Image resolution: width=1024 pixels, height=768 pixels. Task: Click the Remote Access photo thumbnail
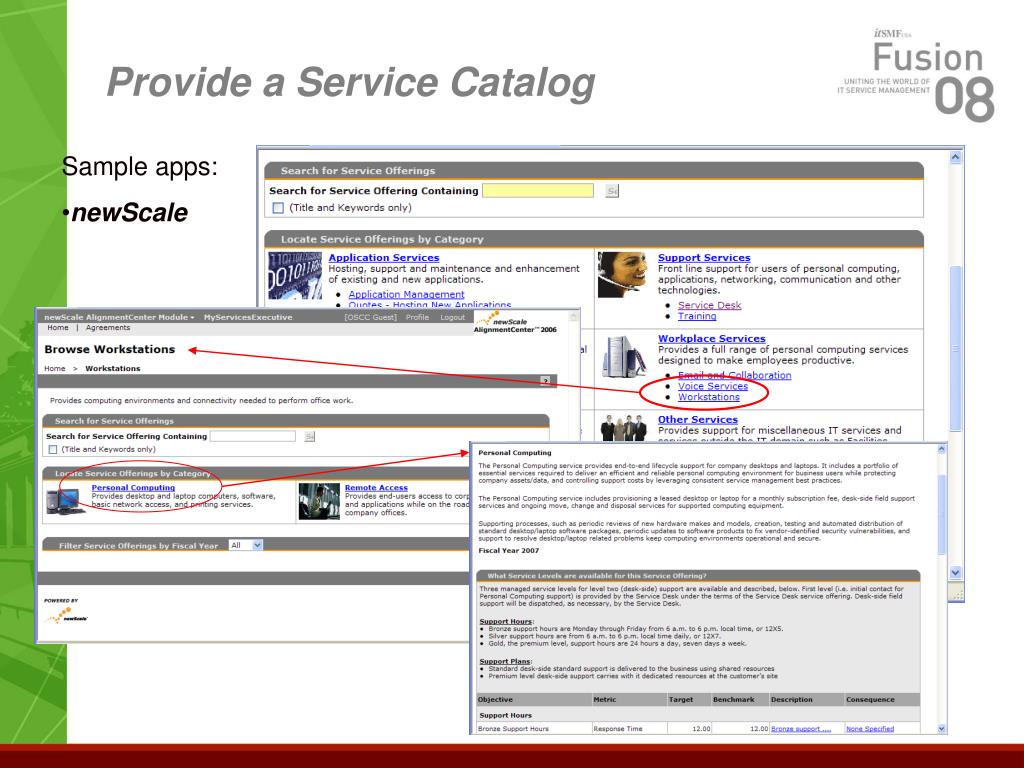point(319,502)
